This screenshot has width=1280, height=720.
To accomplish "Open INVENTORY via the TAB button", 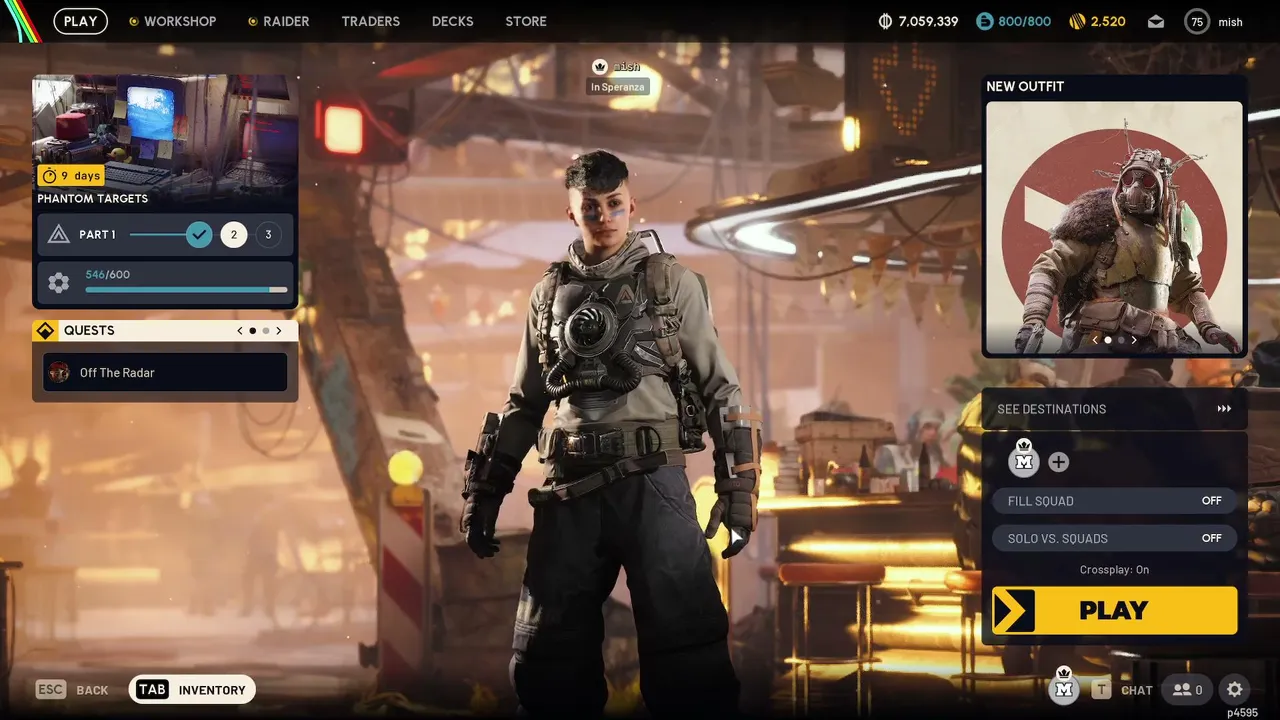I will coord(192,690).
